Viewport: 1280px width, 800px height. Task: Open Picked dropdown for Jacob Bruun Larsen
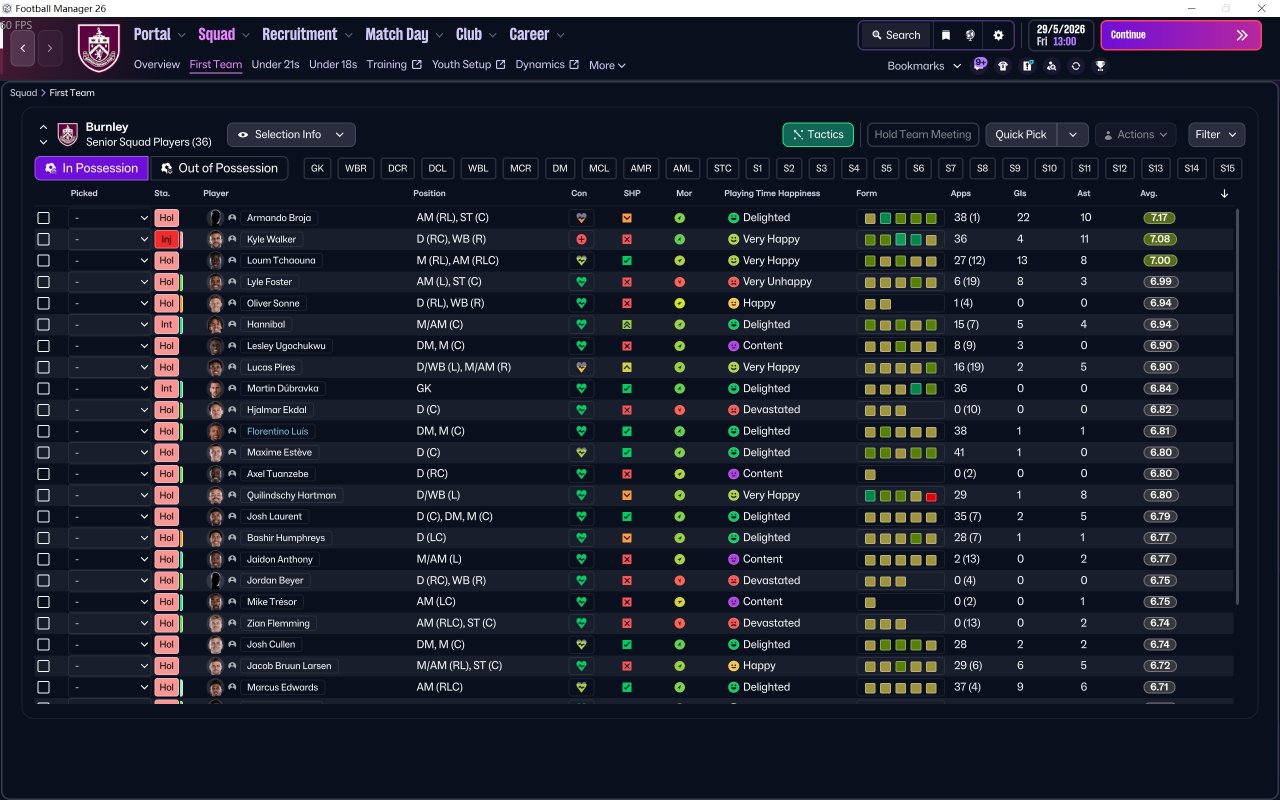click(109, 666)
